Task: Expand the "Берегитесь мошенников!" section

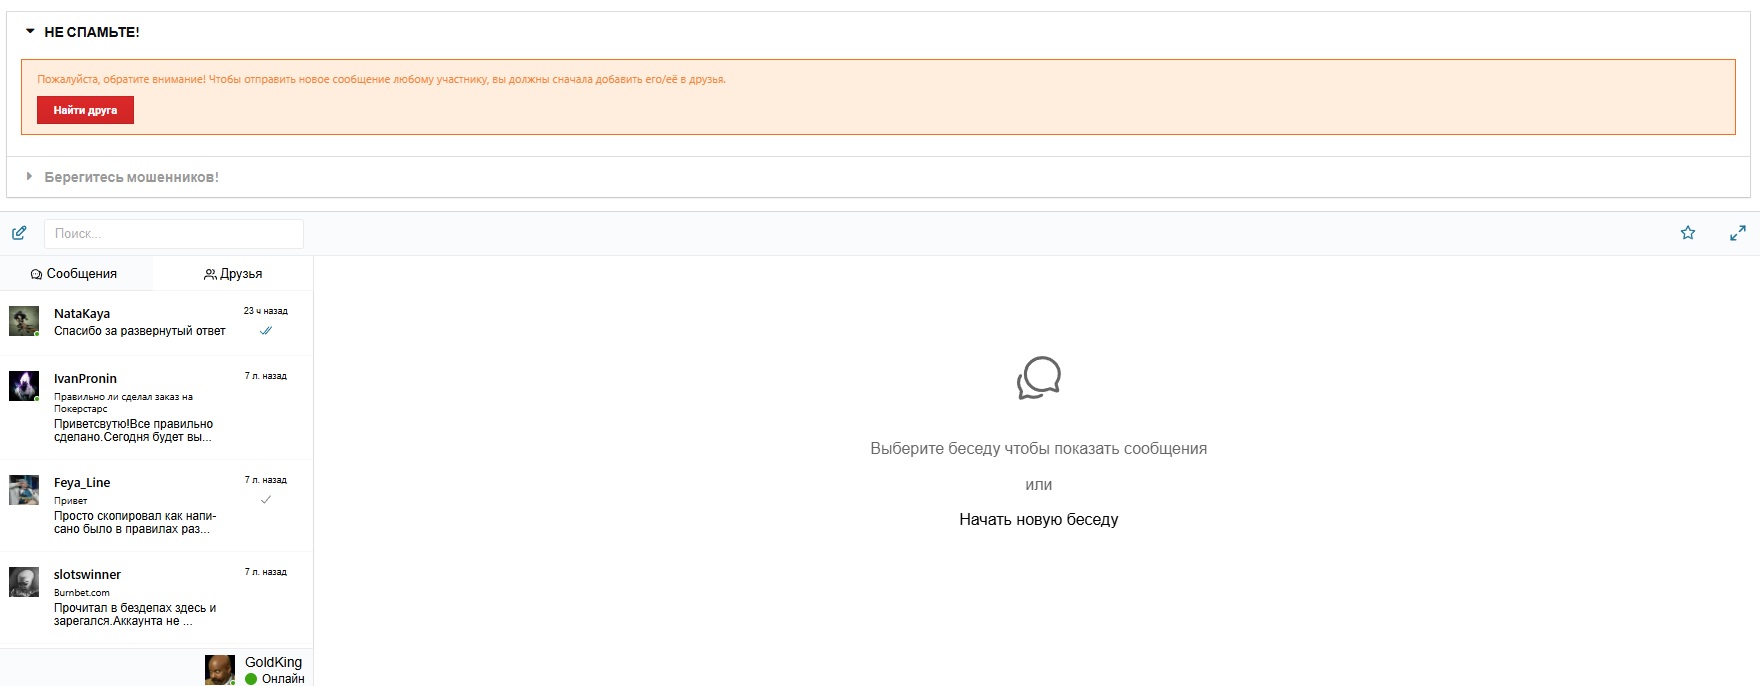Action: tap(131, 177)
